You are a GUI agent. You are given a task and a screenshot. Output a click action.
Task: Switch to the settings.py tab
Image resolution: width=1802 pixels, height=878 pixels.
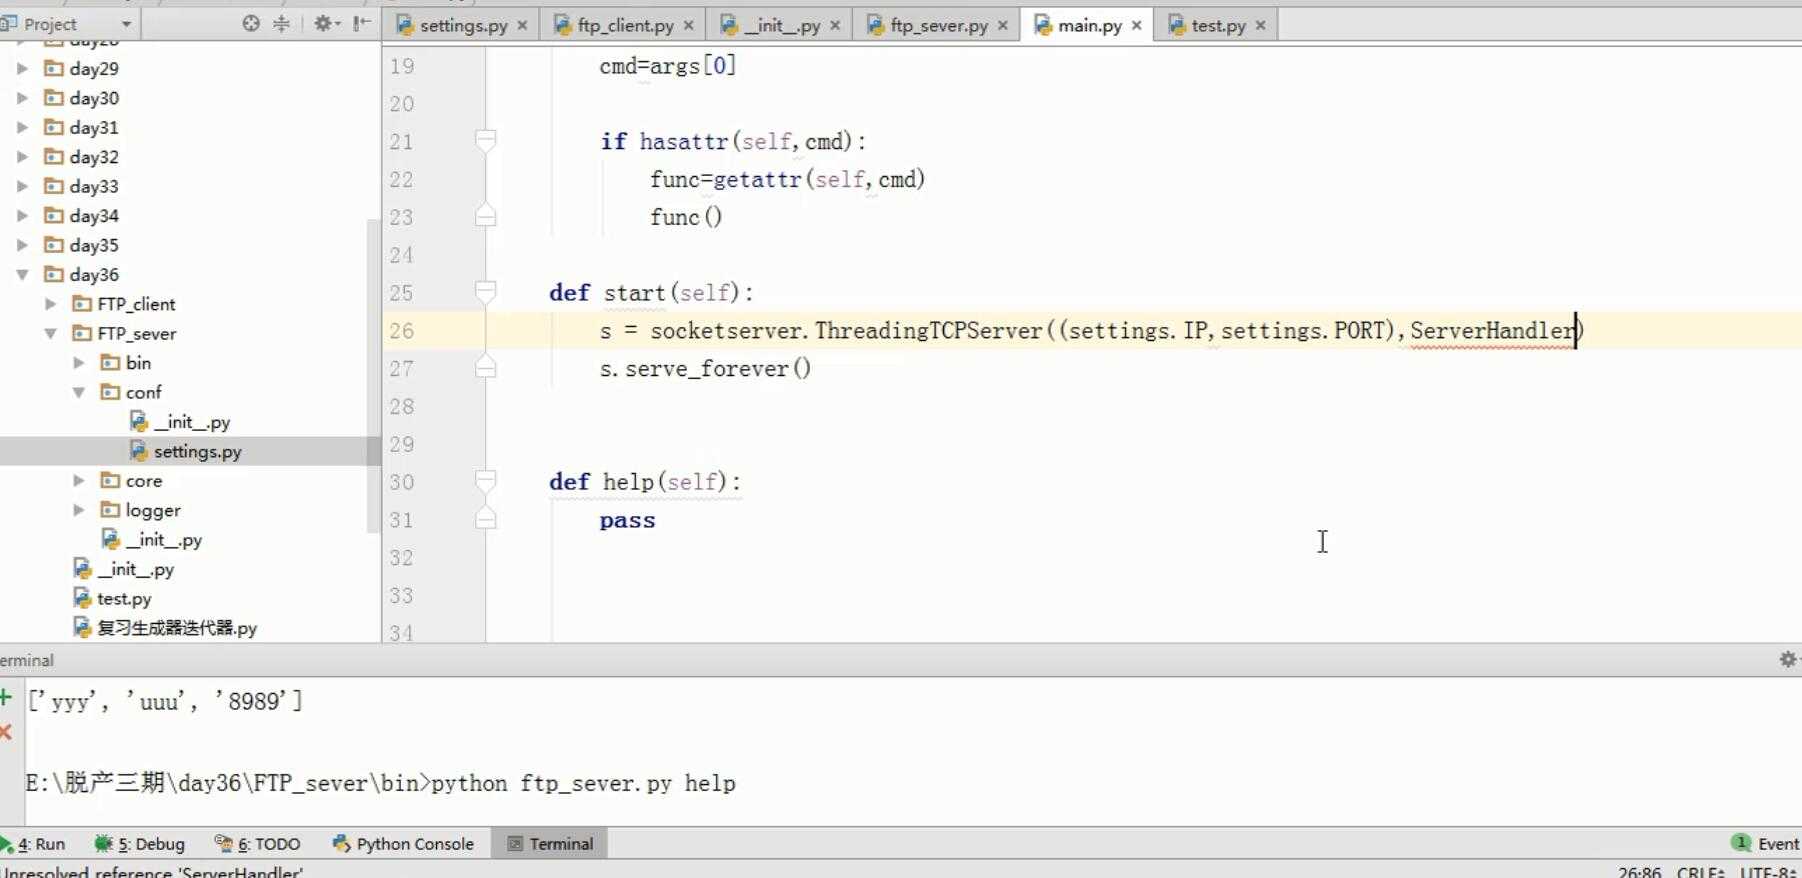coord(462,25)
